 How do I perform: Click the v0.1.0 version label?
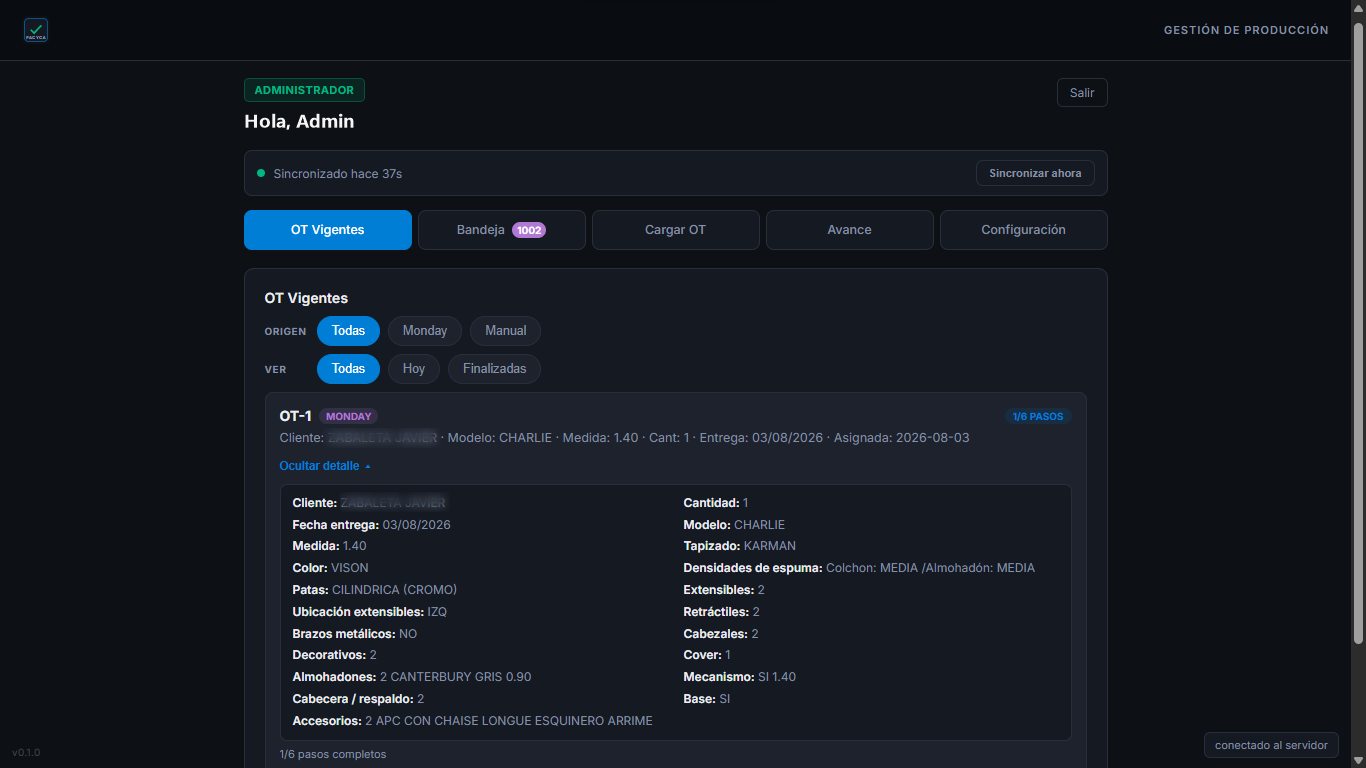point(26,752)
